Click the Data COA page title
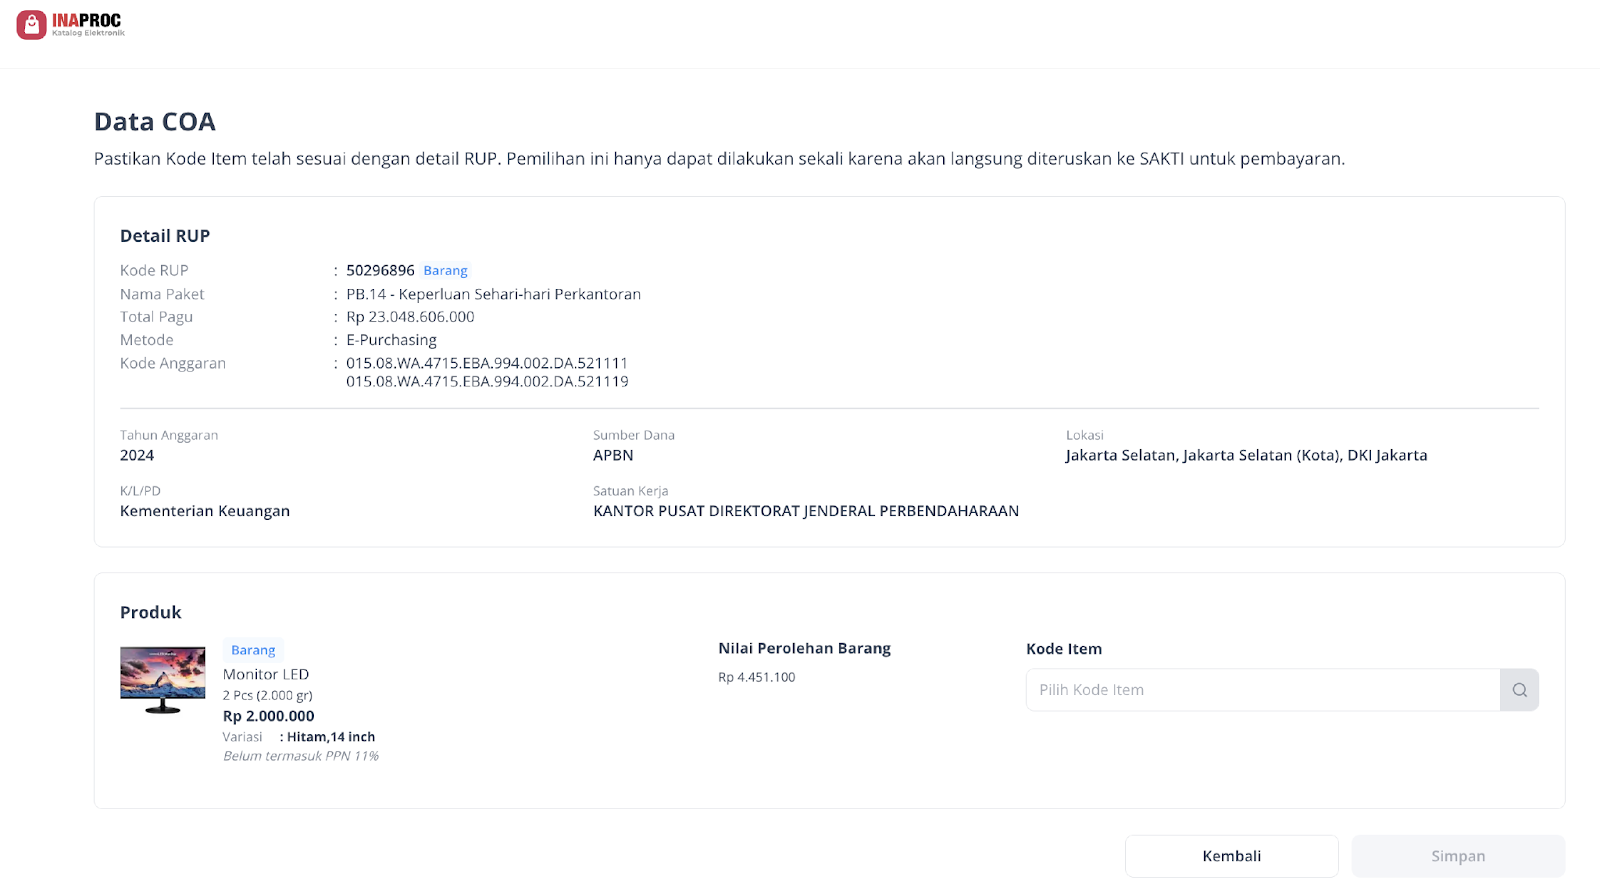Viewport: 1600px width, 891px height. 154,121
